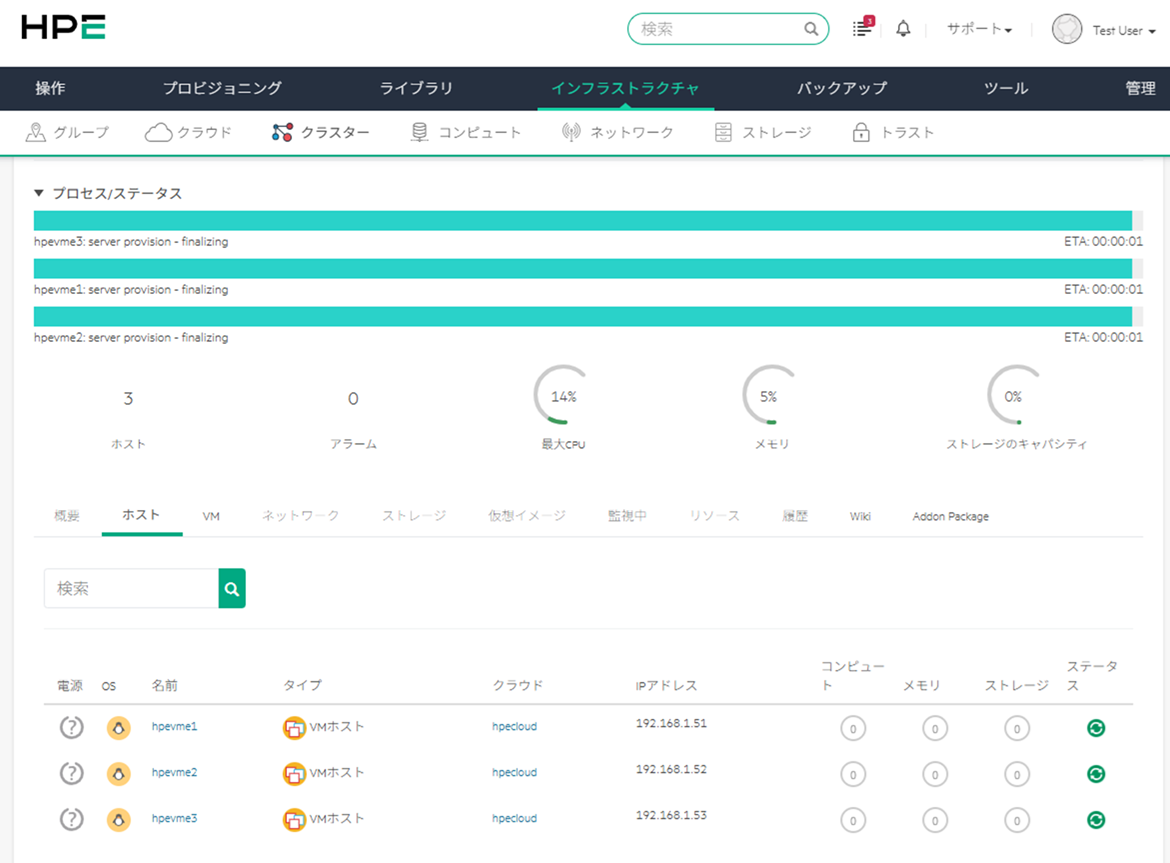1170x863 pixels.
Task: Click the HPE logo
Action: (64, 28)
